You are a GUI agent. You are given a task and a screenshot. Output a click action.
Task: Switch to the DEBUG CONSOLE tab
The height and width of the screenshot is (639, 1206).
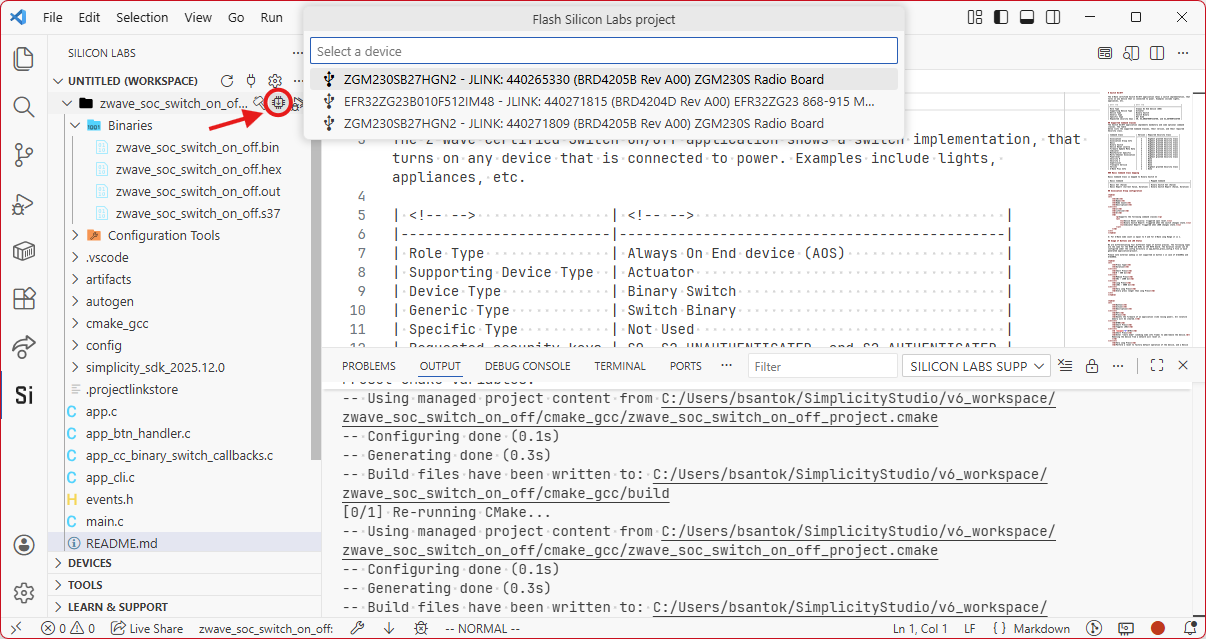pyautogui.click(x=528, y=366)
